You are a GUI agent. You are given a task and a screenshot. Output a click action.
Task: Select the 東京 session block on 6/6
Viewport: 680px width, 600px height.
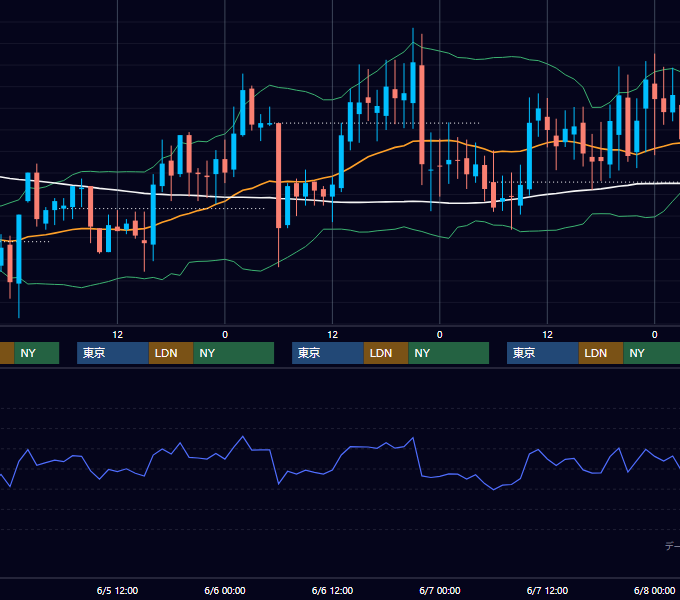tap(328, 353)
